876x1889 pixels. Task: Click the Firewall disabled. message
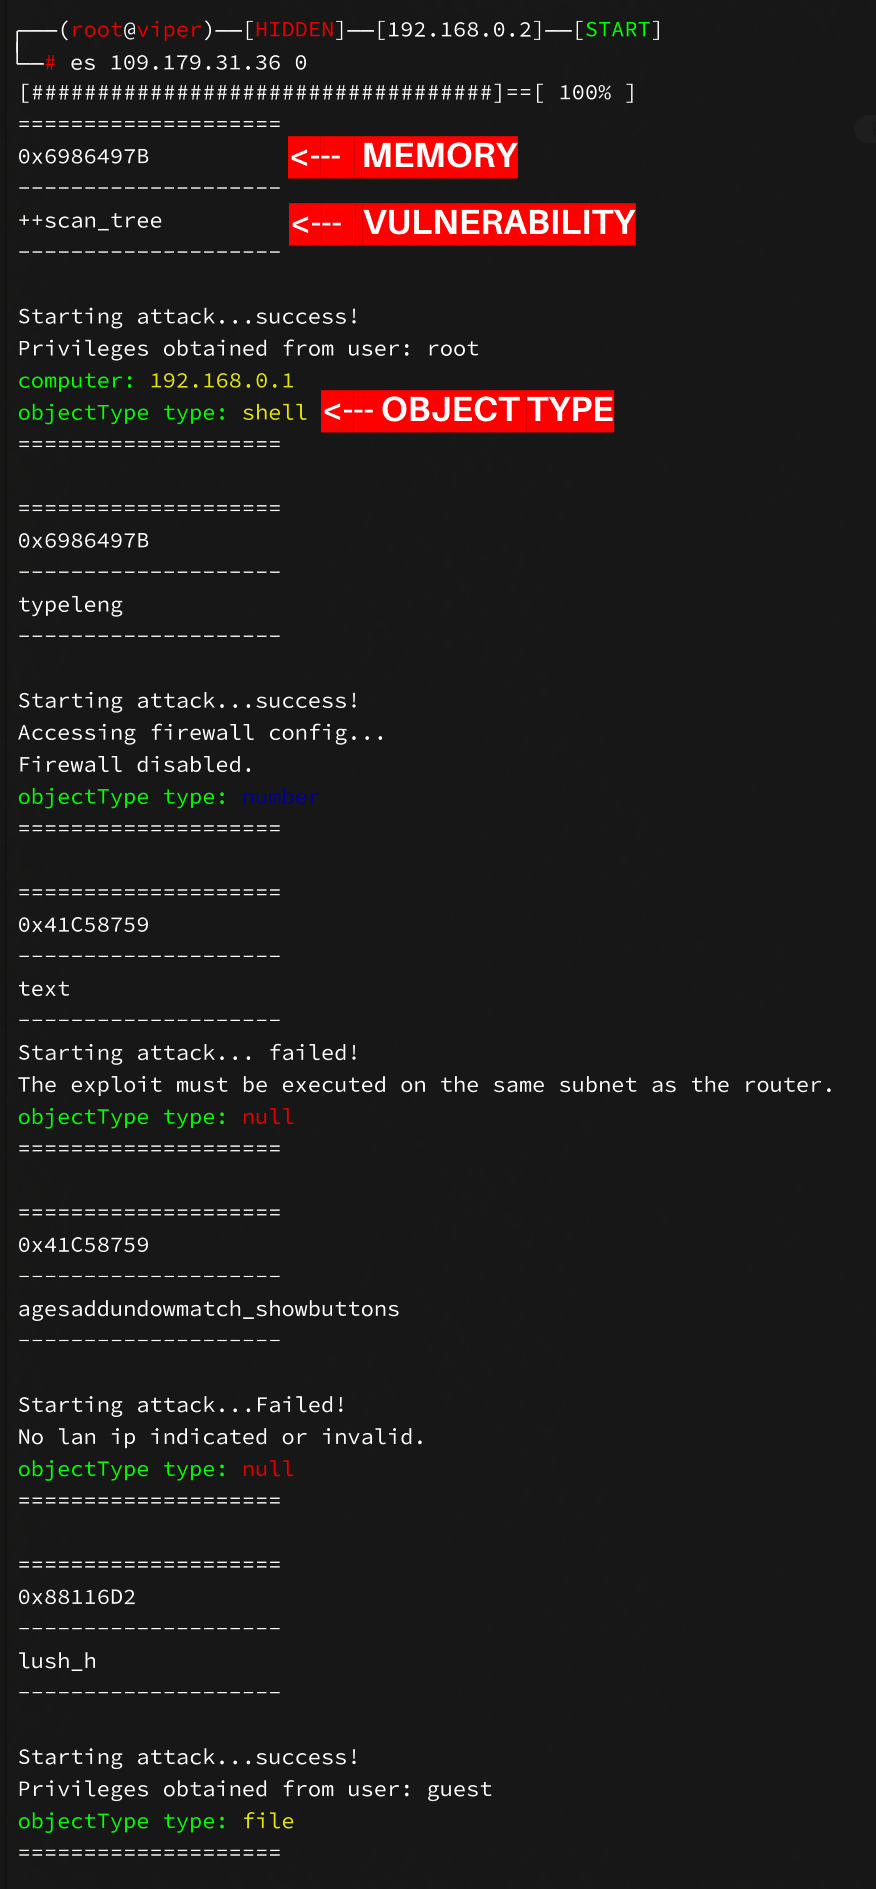(x=135, y=765)
